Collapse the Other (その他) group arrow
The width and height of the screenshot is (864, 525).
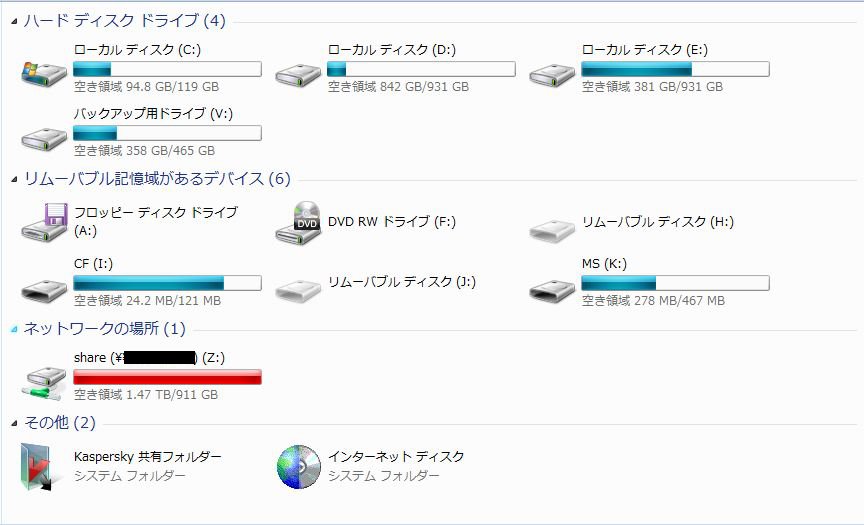[x=14, y=423]
